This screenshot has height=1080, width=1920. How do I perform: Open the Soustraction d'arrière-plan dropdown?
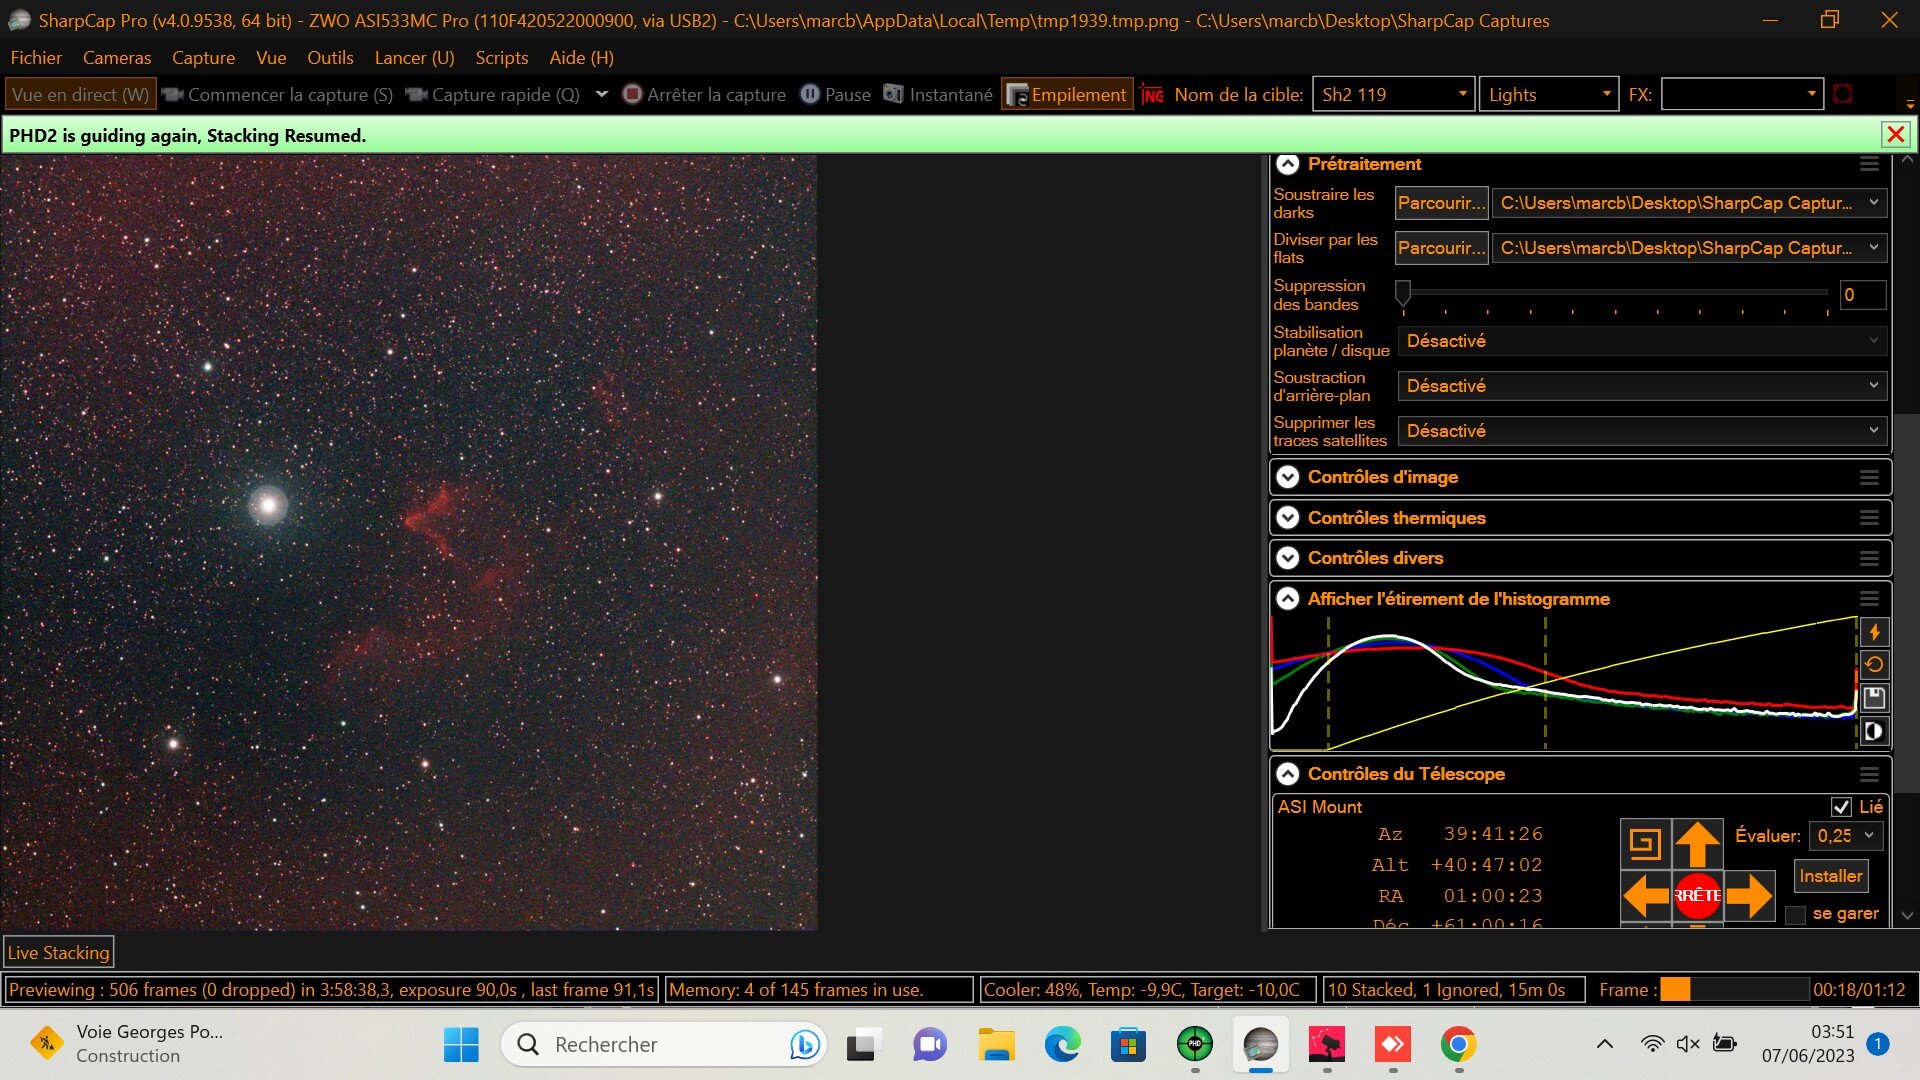point(1642,386)
